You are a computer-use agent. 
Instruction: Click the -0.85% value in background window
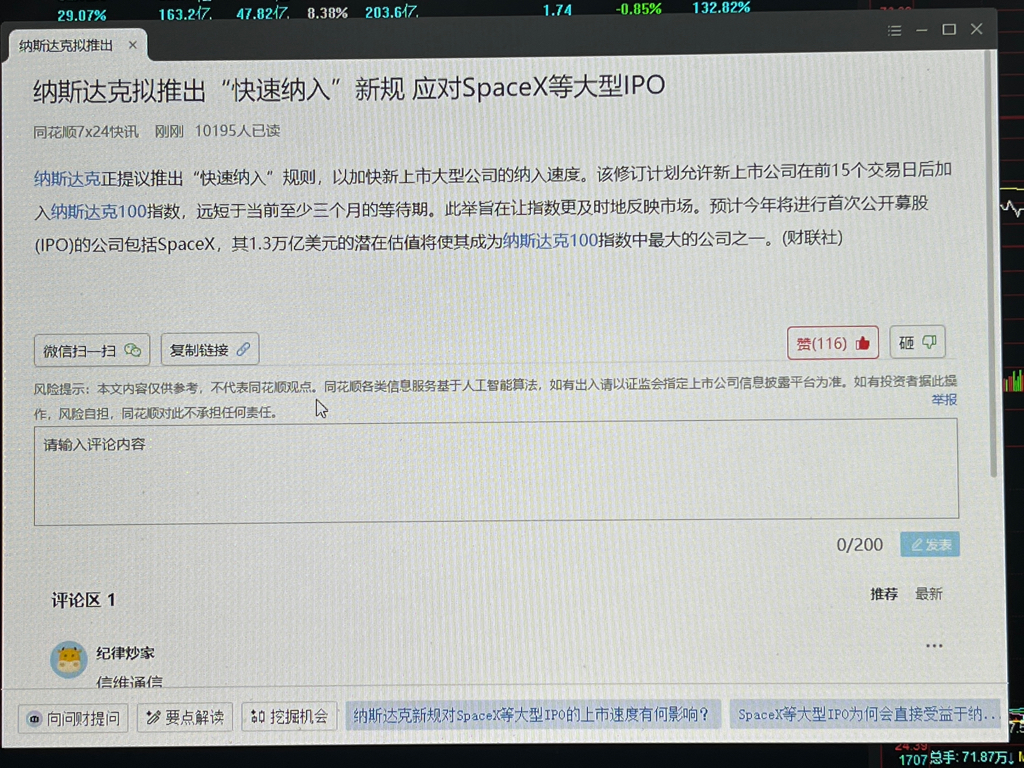pos(638,9)
